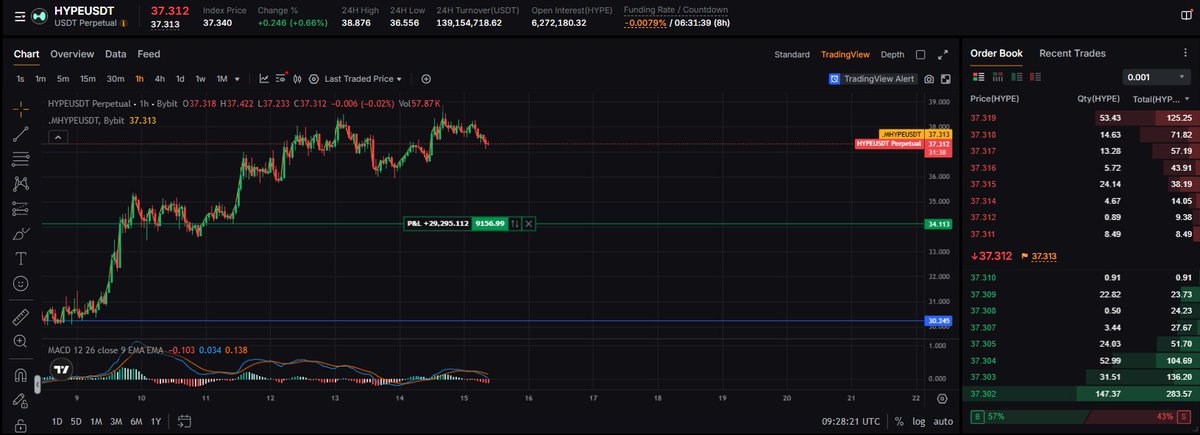Open chart axis settings gear at bottom right
This screenshot has height=435, width=1200.
(942, 398)
